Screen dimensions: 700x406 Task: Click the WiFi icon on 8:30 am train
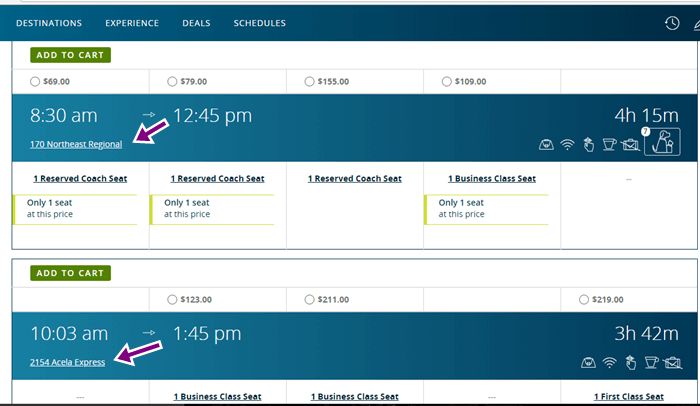(x=567, y=145)
